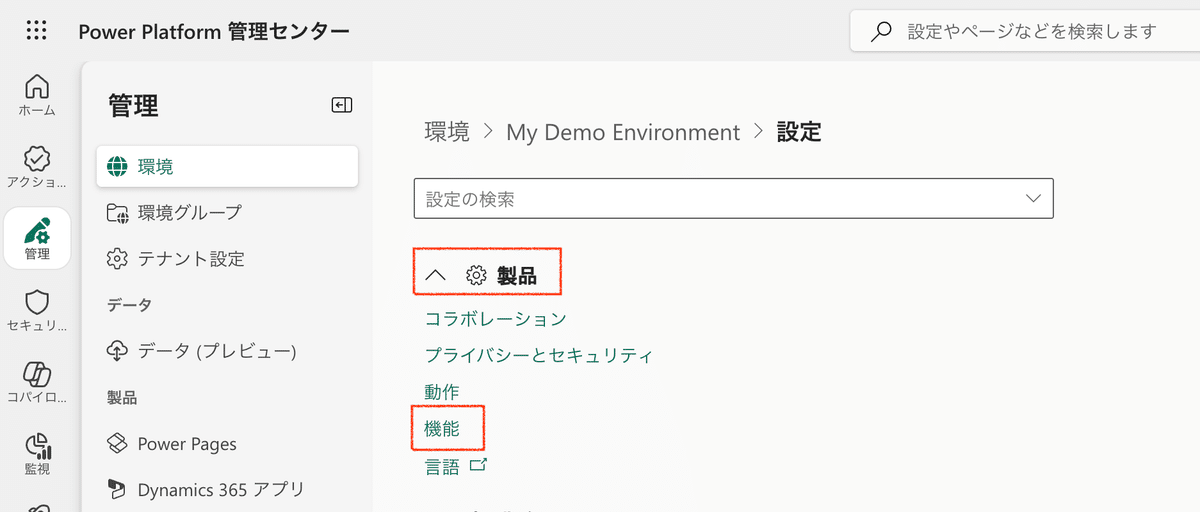
Task: Click the 機能 settings link
Action: click(x=442, y=428)
